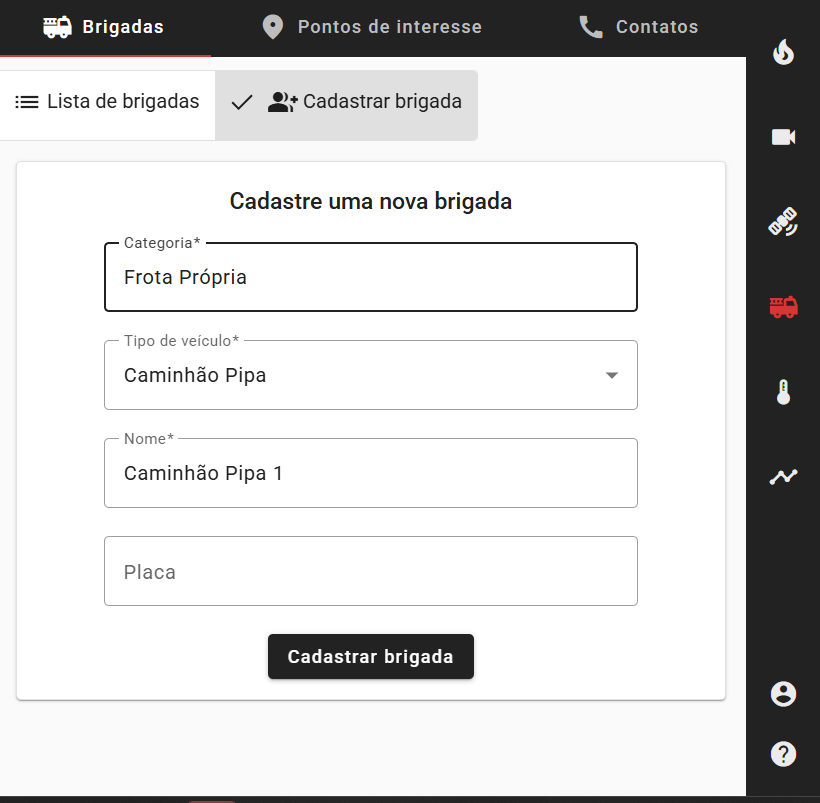Open the line chart sidebar icon
The image size is (820, 803).
tap(783, 477)
